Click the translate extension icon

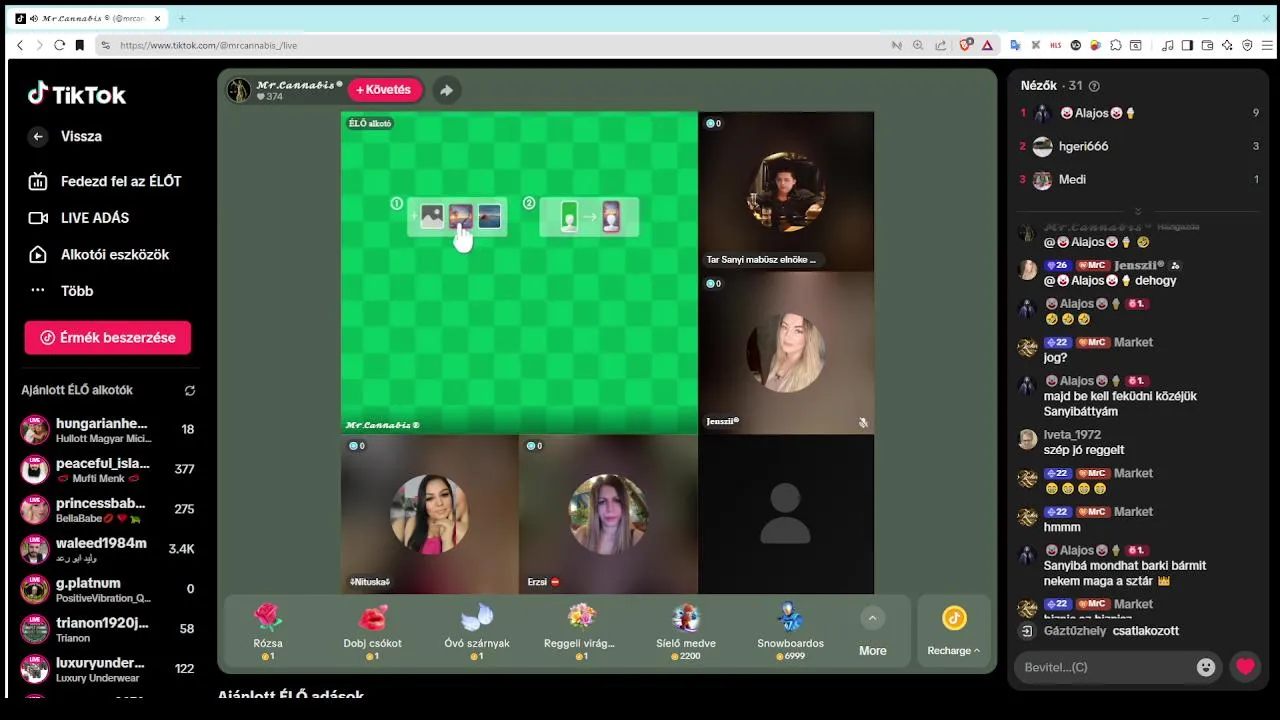click(1015, 45)
